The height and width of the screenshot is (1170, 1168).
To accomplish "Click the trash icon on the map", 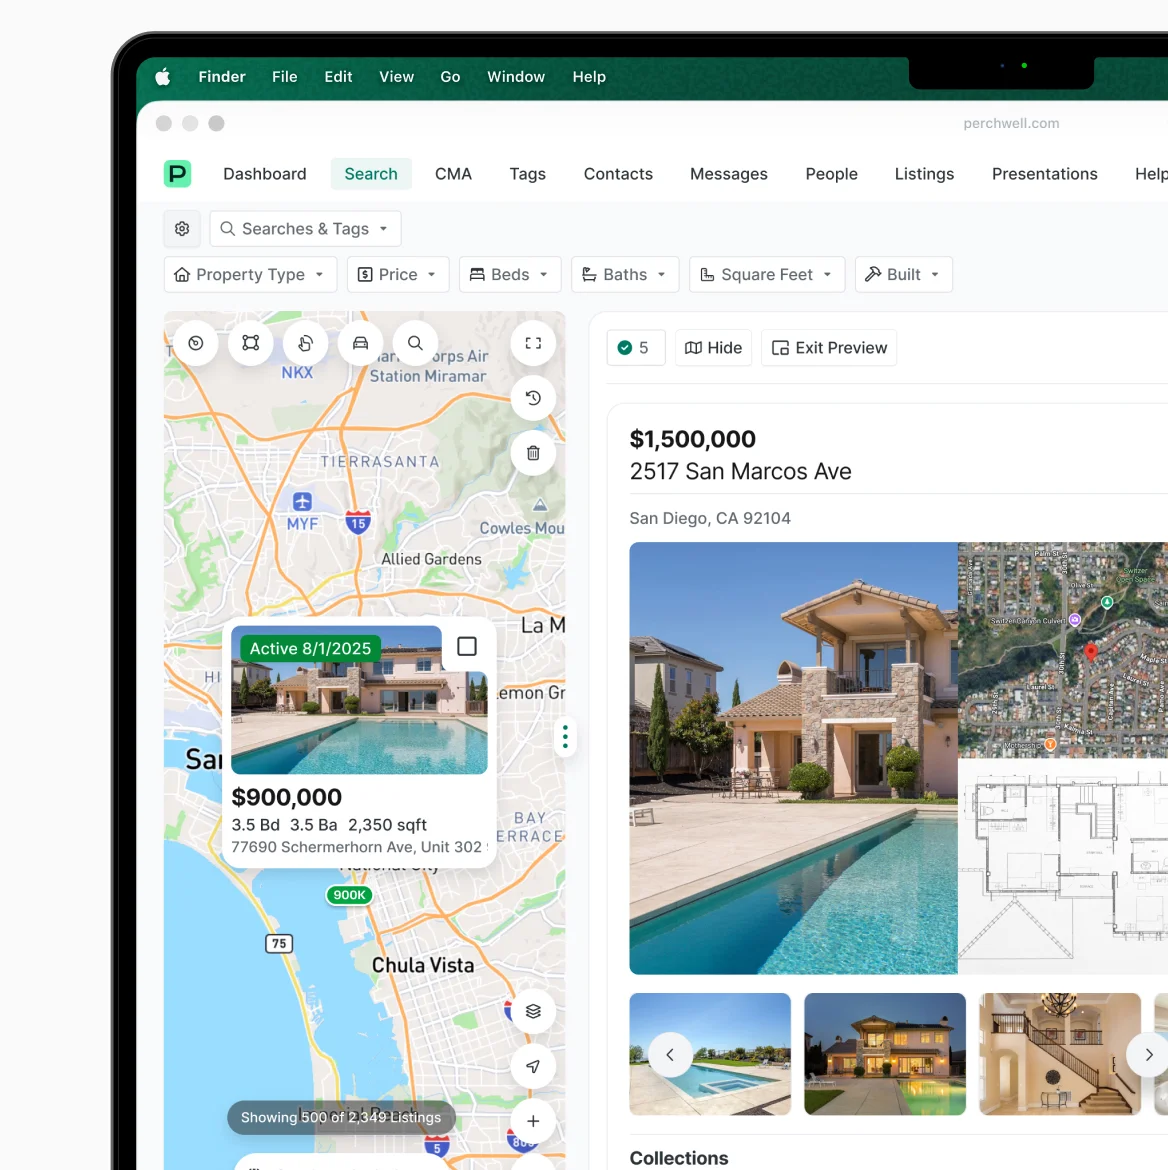I will click(533, 453).
